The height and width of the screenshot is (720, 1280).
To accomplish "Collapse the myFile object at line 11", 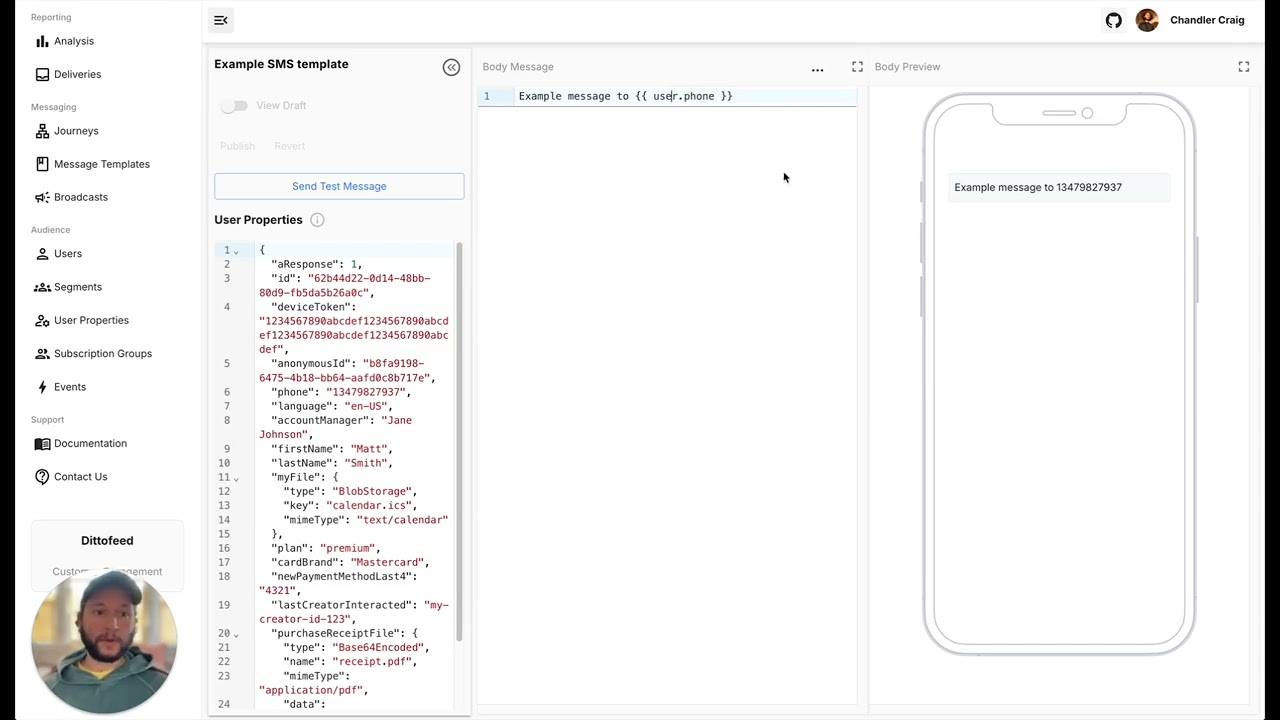I will [237, 478].
